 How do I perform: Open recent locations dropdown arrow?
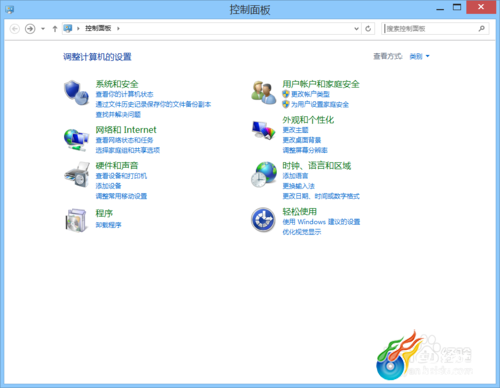pyautogui.click(x=43, y=29)
